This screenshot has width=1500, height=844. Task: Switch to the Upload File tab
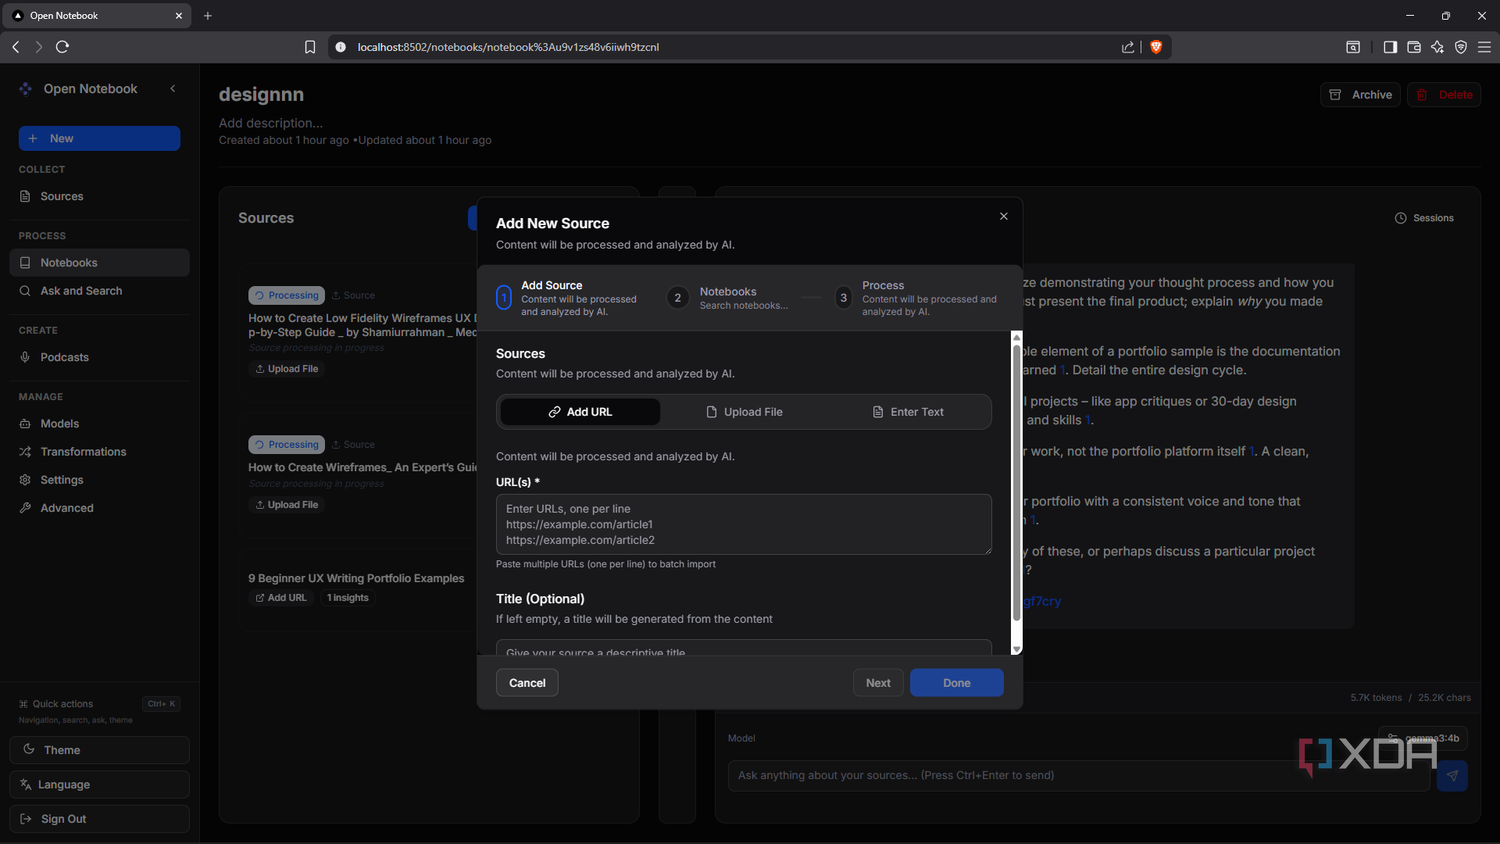(744, 412)
